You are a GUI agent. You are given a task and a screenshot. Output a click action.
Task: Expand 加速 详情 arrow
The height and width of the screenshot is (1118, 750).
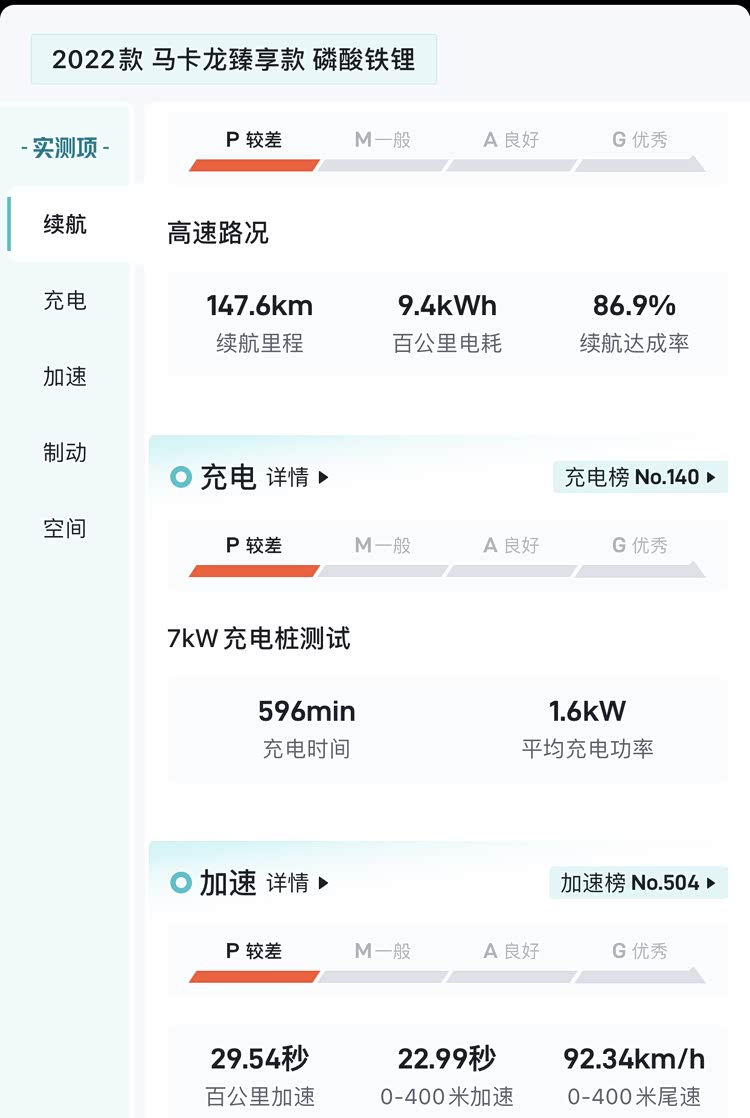tap(323, 883)
